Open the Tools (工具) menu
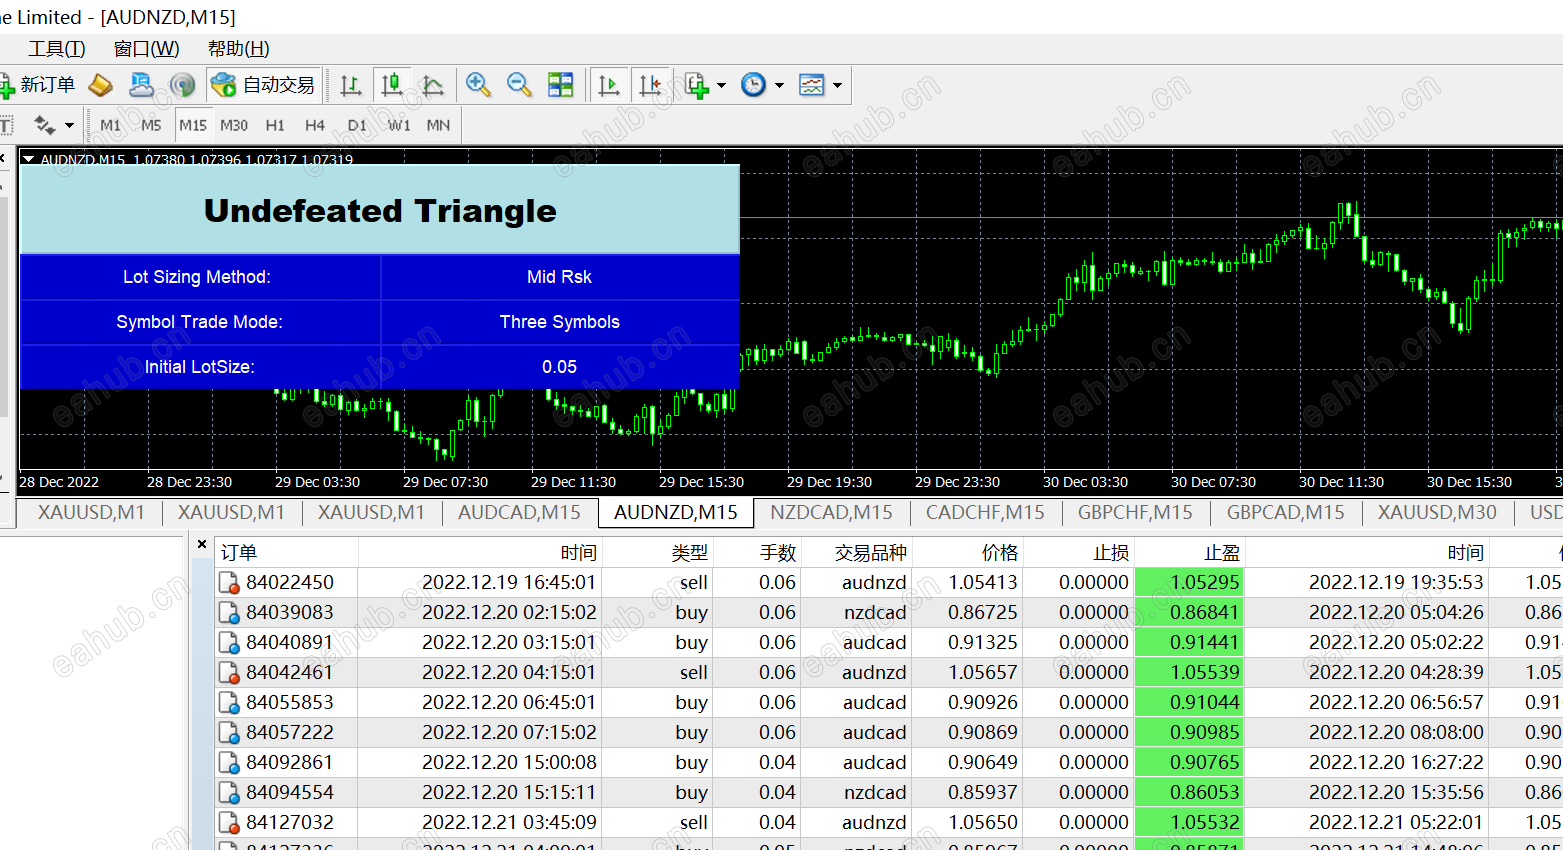Screen dimensions: 1563x850 [57, 49]
